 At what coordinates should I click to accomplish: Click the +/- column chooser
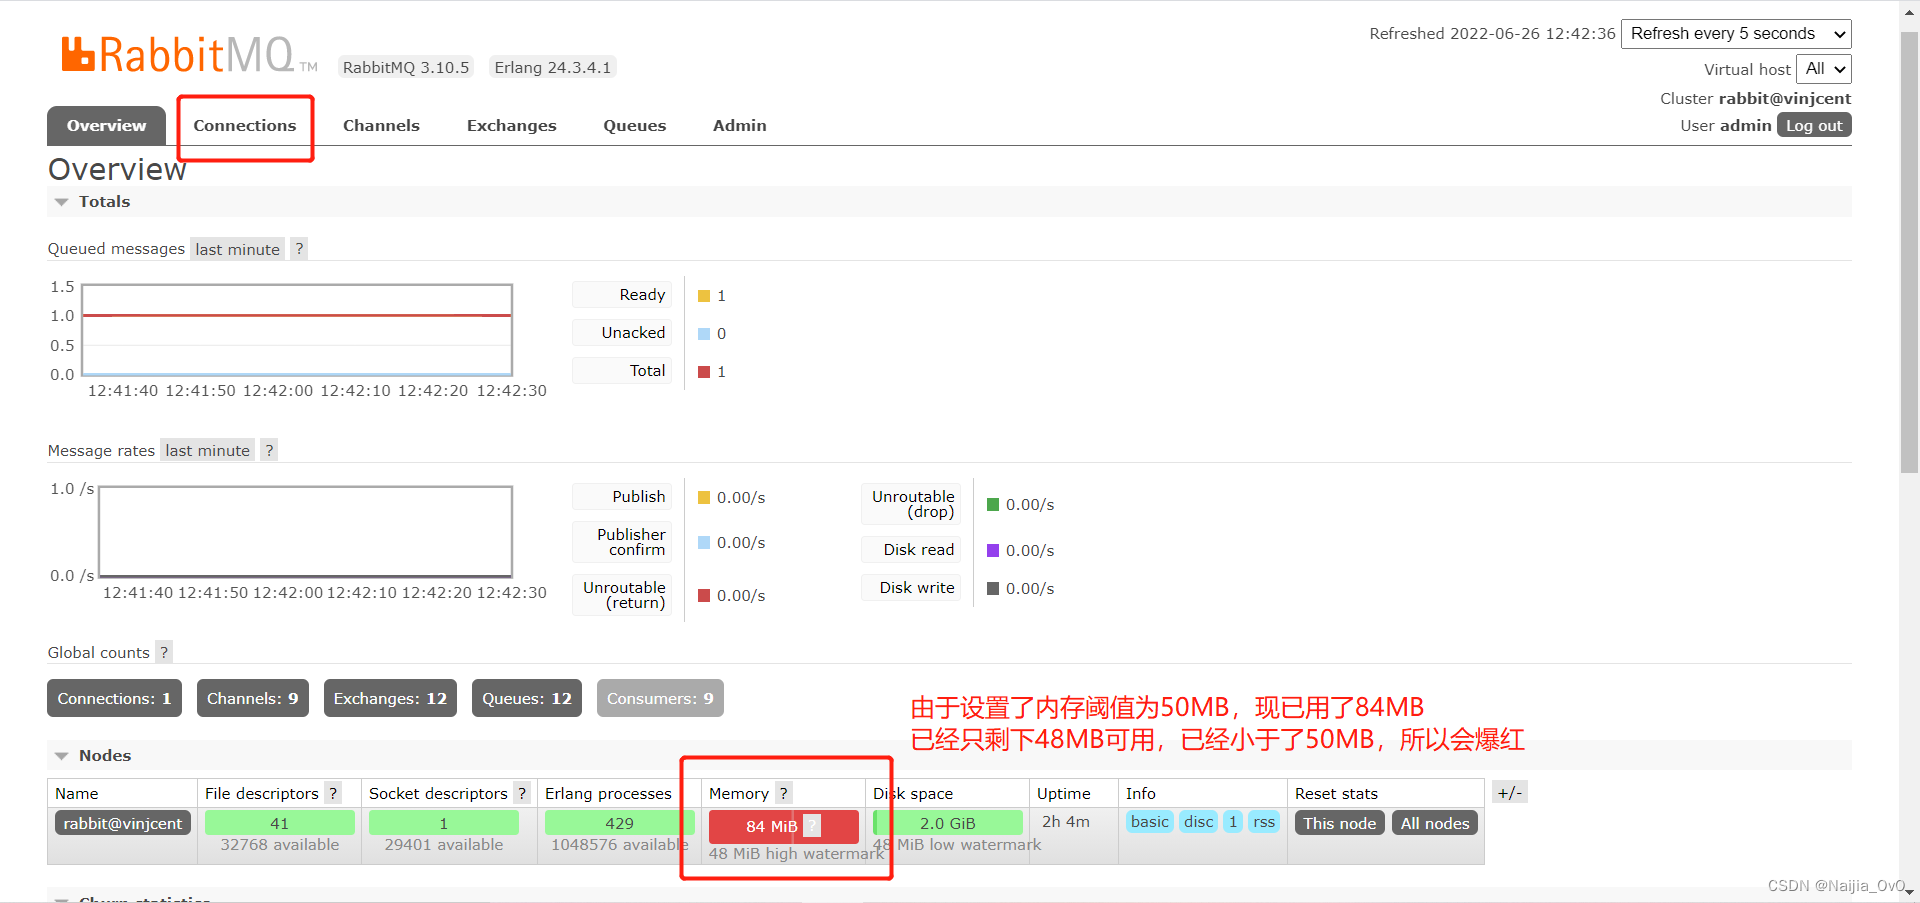click(x=1510, y=793)
